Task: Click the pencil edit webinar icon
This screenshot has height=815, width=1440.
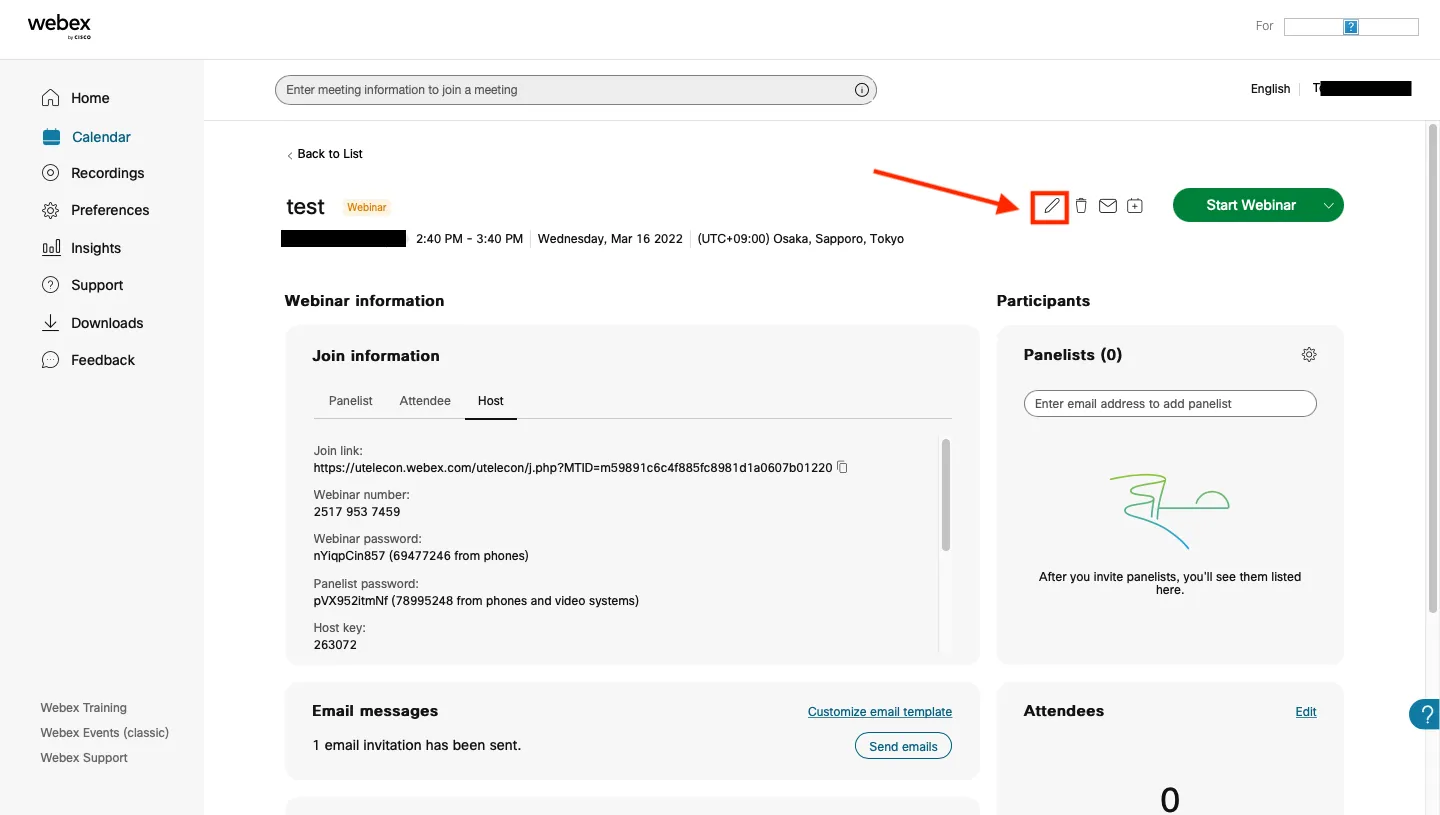Action: pos(1050,206)
